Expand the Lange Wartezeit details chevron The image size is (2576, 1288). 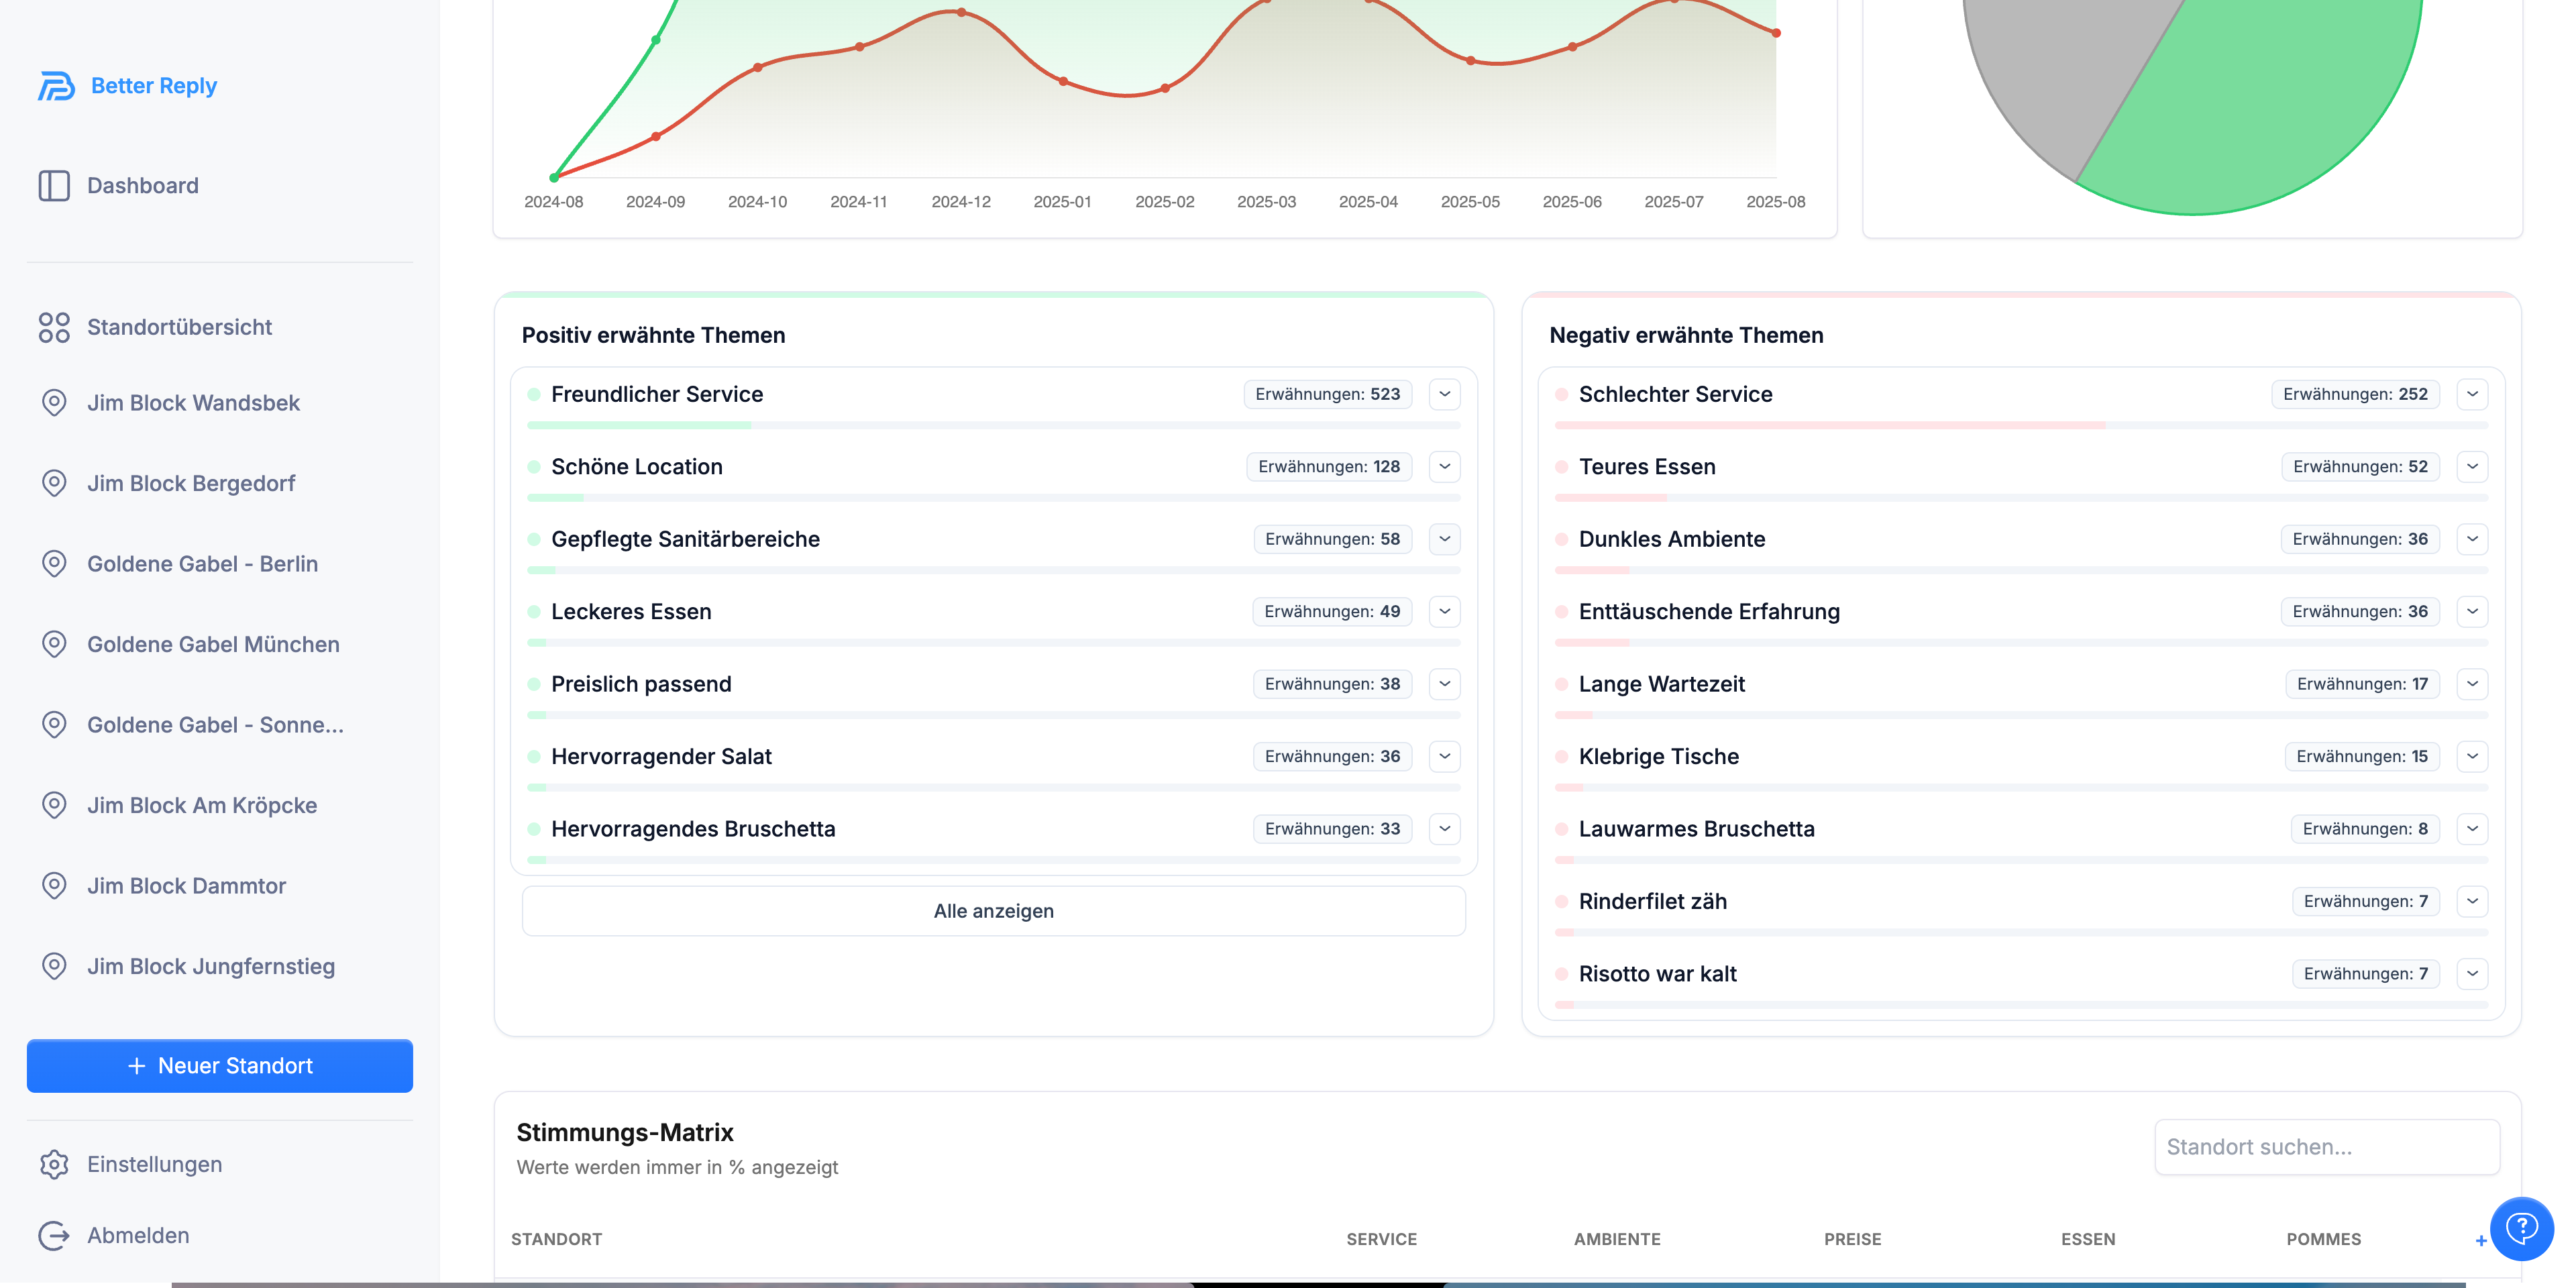coord(2472,684)
